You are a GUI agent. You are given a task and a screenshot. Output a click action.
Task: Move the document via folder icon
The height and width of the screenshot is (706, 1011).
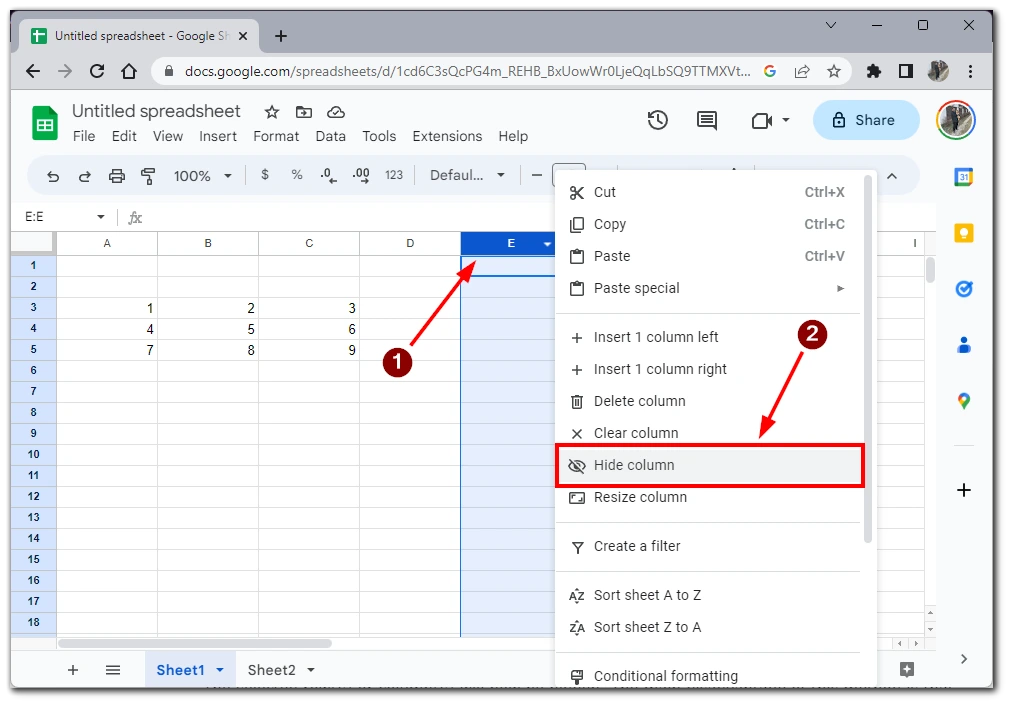click(x=304, y=112)
